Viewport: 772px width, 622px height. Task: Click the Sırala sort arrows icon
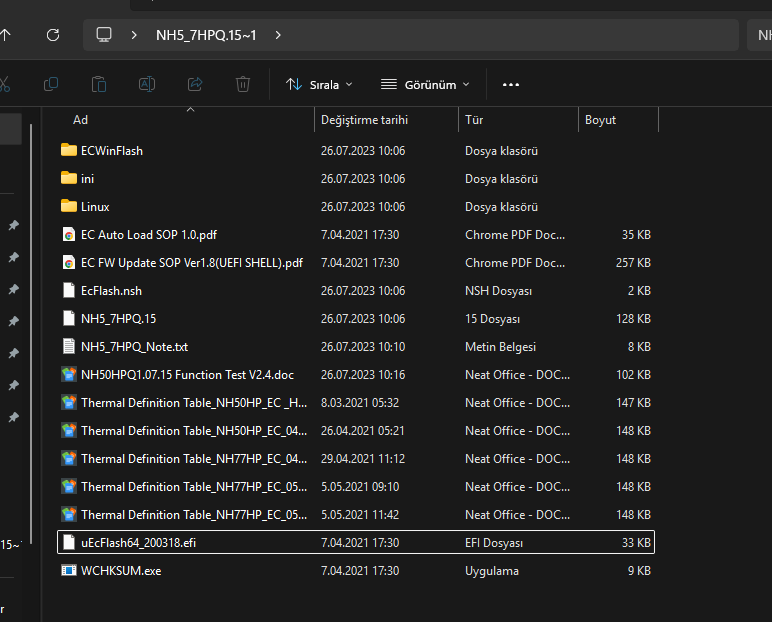click(294, 84)
